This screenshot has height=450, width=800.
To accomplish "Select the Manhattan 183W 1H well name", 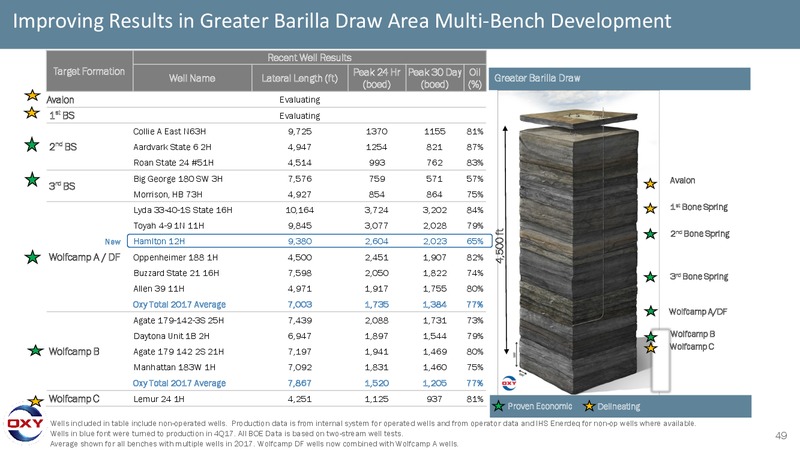I will click(174, 367).
